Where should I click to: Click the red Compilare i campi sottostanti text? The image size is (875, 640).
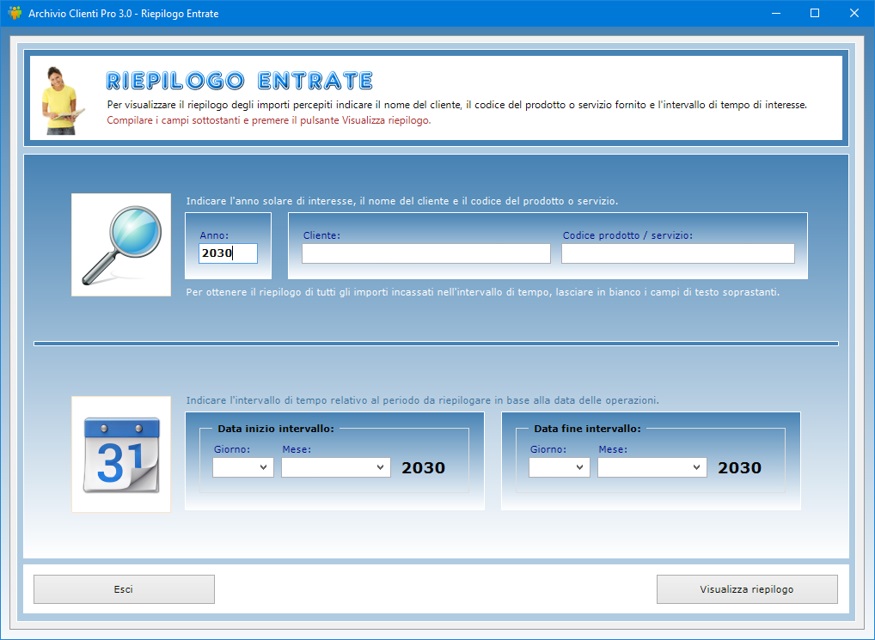268,120
